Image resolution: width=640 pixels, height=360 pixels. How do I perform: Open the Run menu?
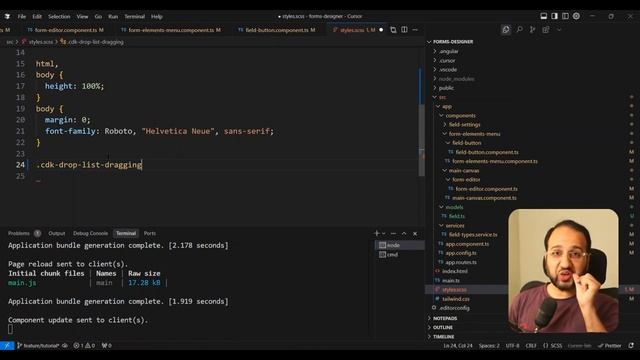coord(113,16)
